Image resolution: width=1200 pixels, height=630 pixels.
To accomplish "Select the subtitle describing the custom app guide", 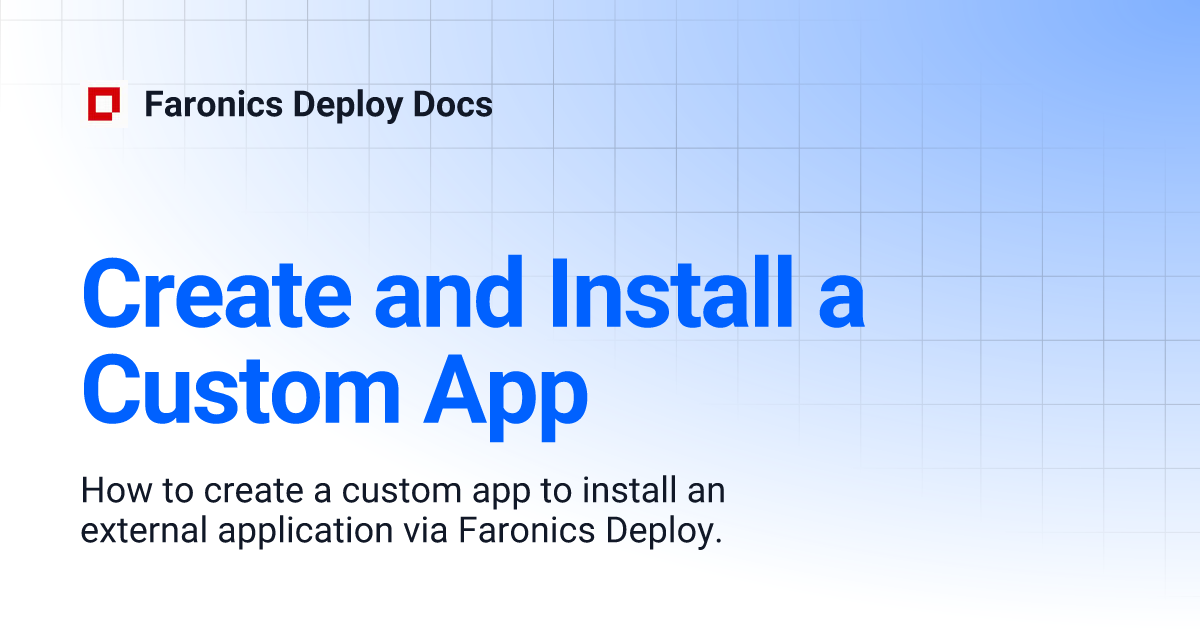I will tap(403, 511).
